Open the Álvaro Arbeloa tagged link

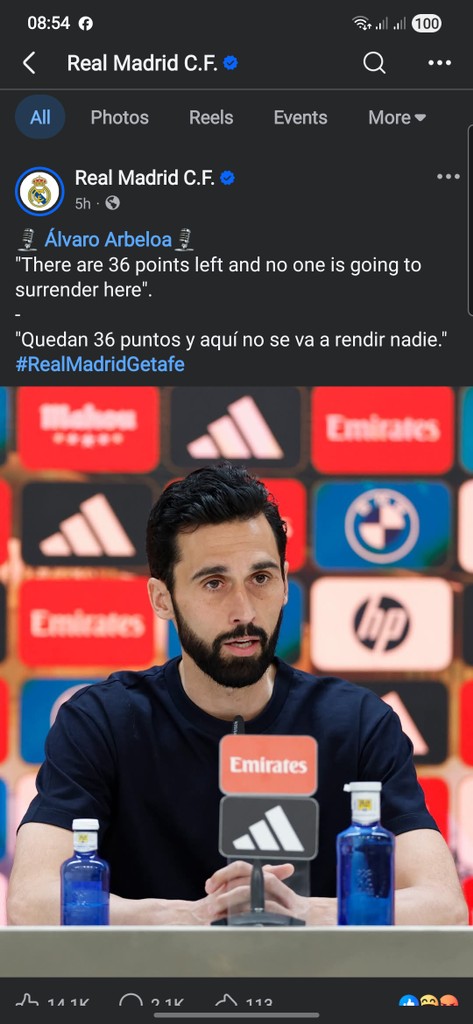[108, 240]
